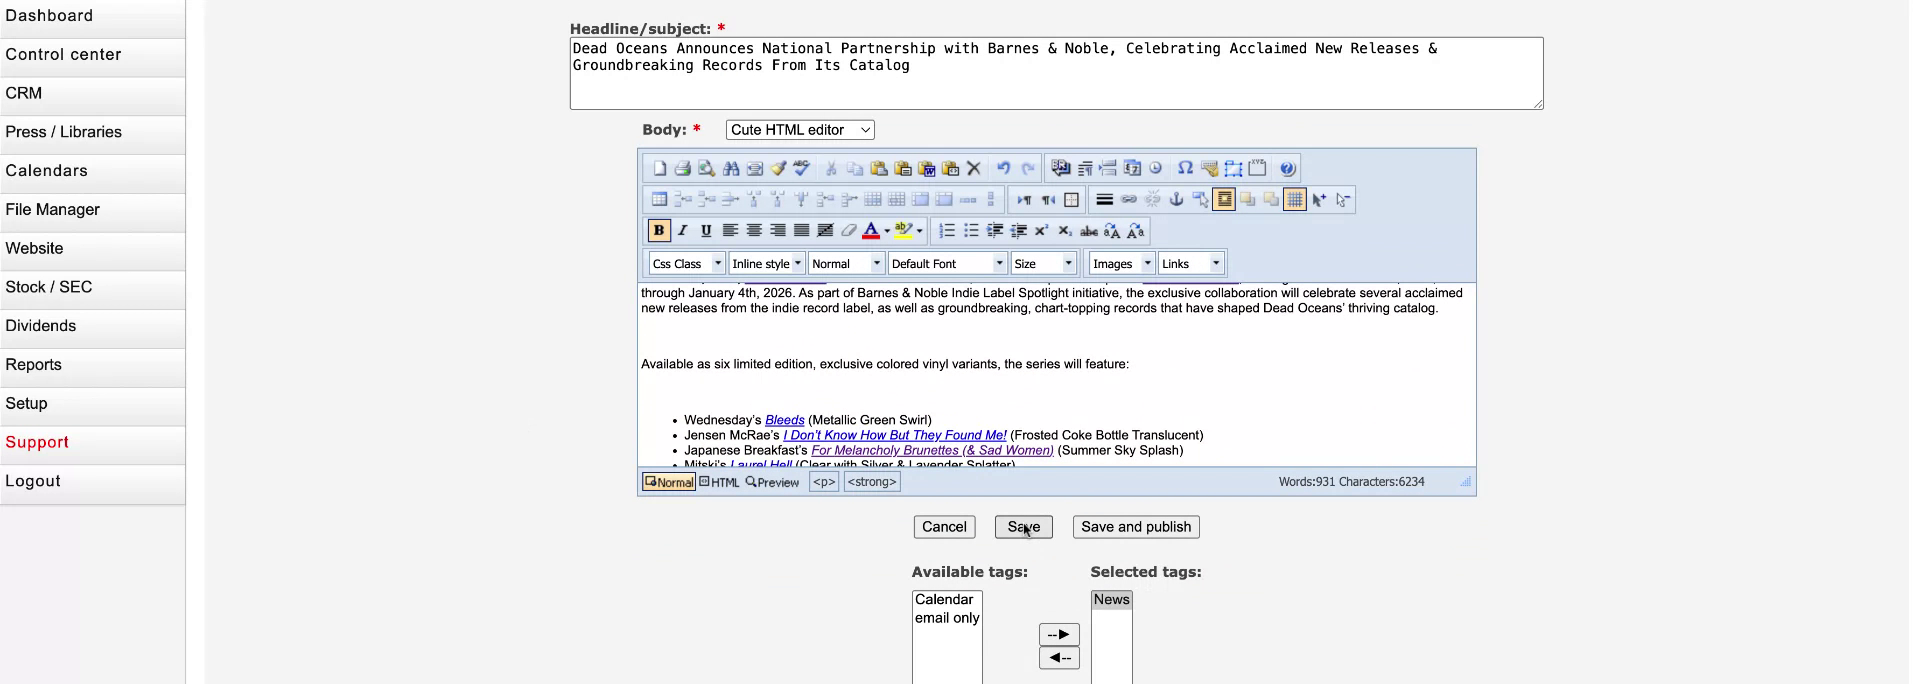The image size is (1920, 684).
Task: Toggle Underline formatting button
Action: pos(706,231)
